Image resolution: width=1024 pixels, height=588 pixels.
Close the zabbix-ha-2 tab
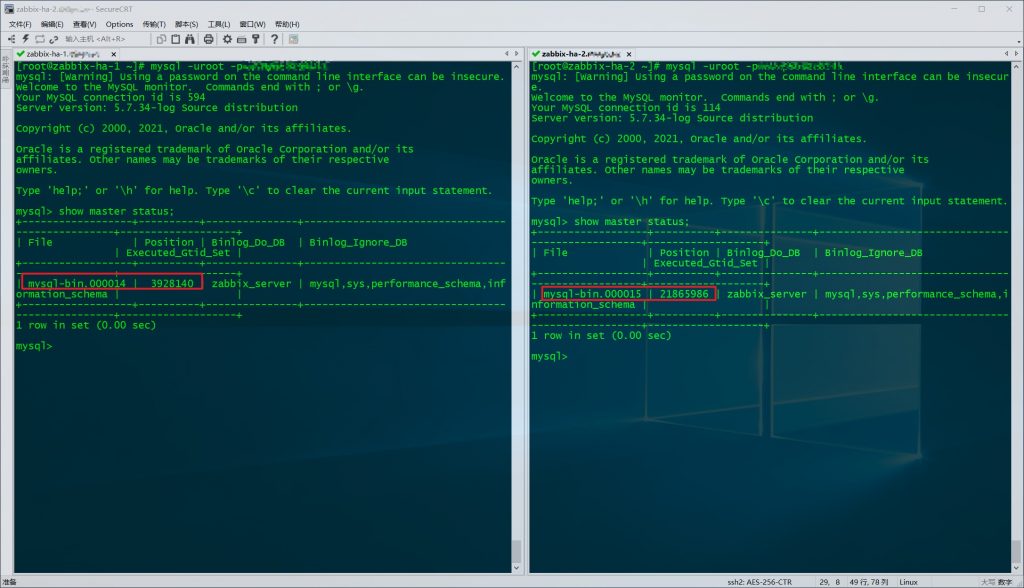click(x=629, y=54)
